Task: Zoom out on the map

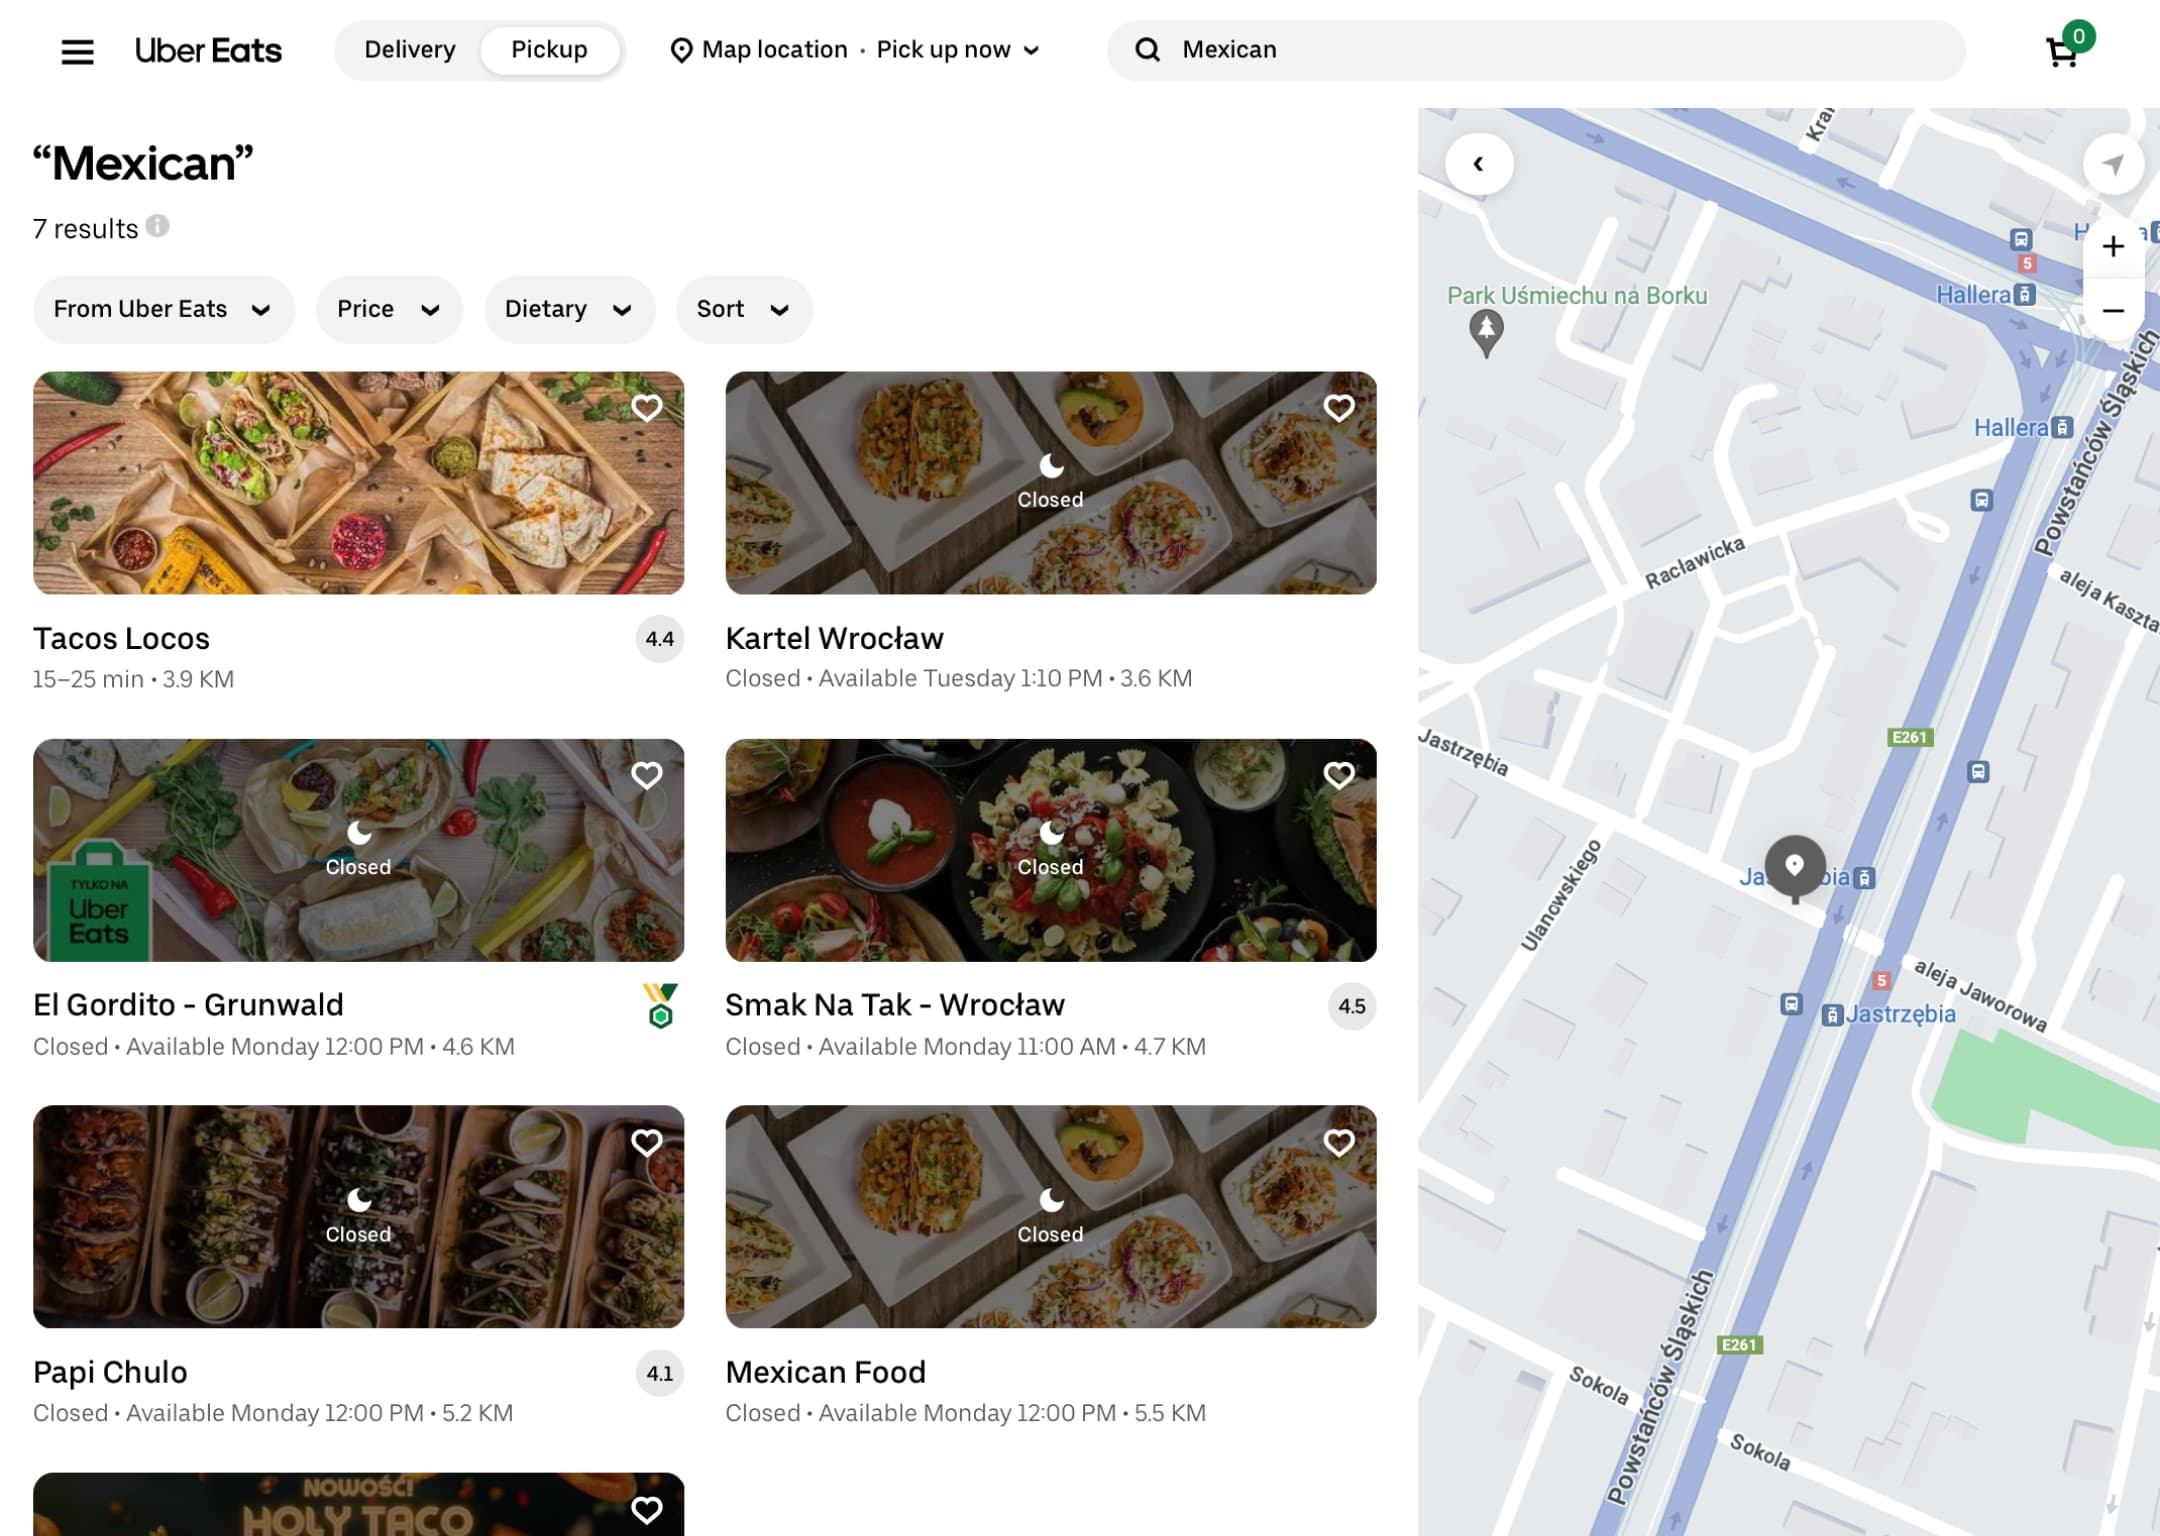Action: (2113, 310)
